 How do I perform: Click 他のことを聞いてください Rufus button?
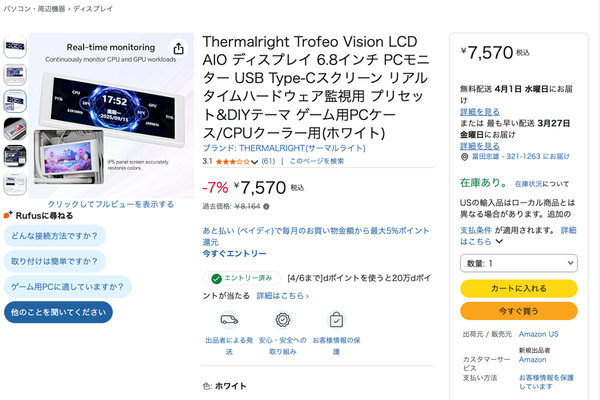(x=58, y=312)
